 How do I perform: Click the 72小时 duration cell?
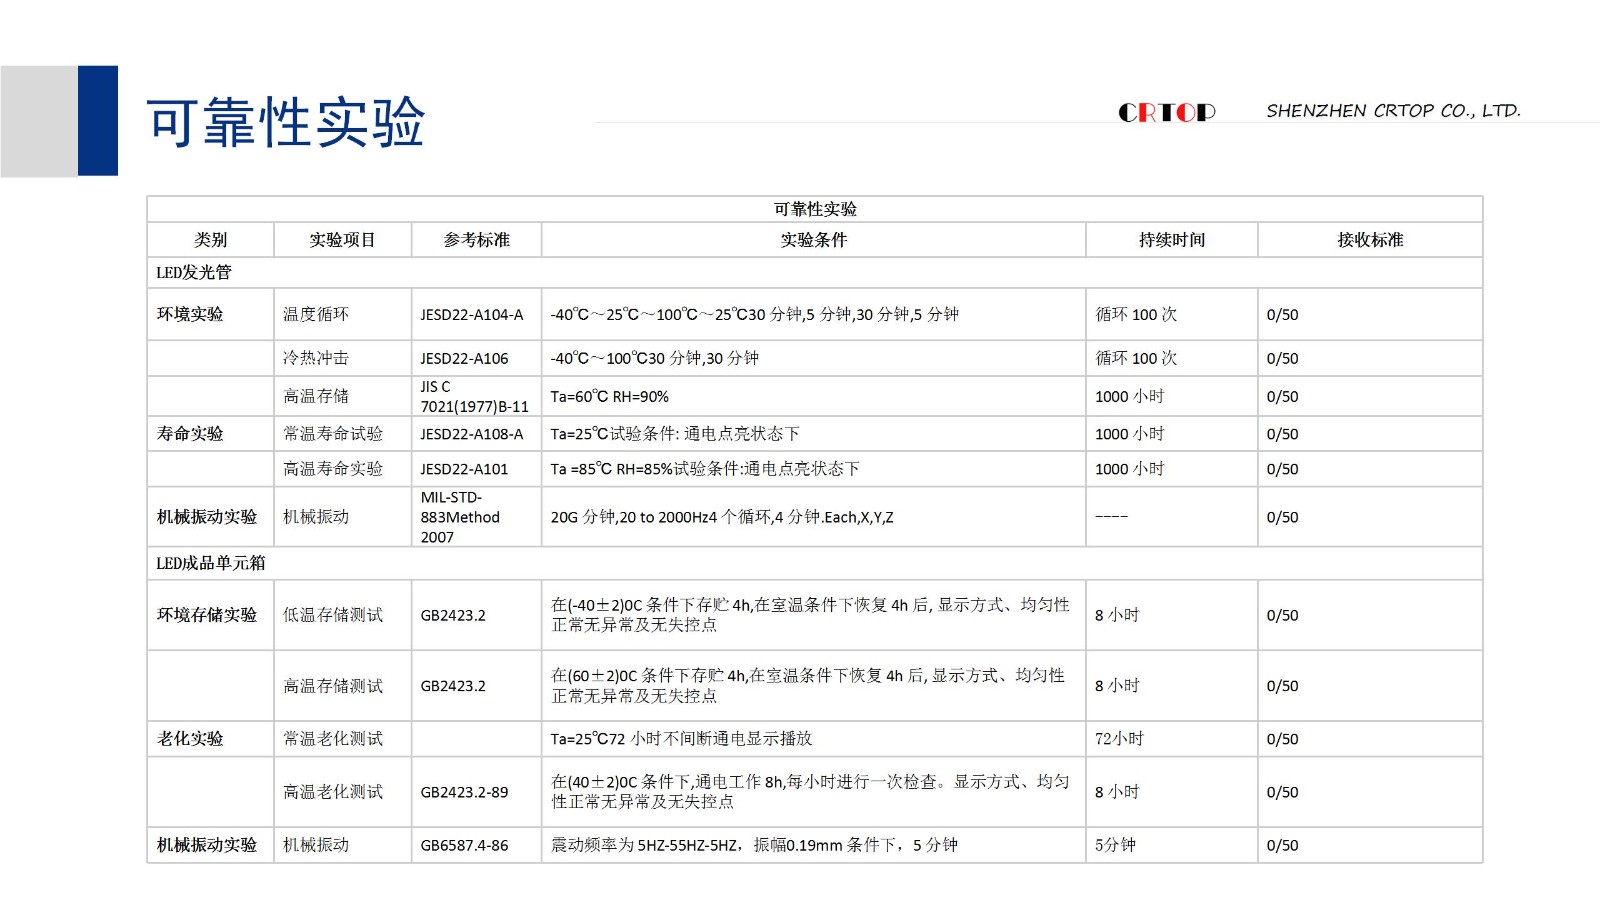[x=1171, y=739]
